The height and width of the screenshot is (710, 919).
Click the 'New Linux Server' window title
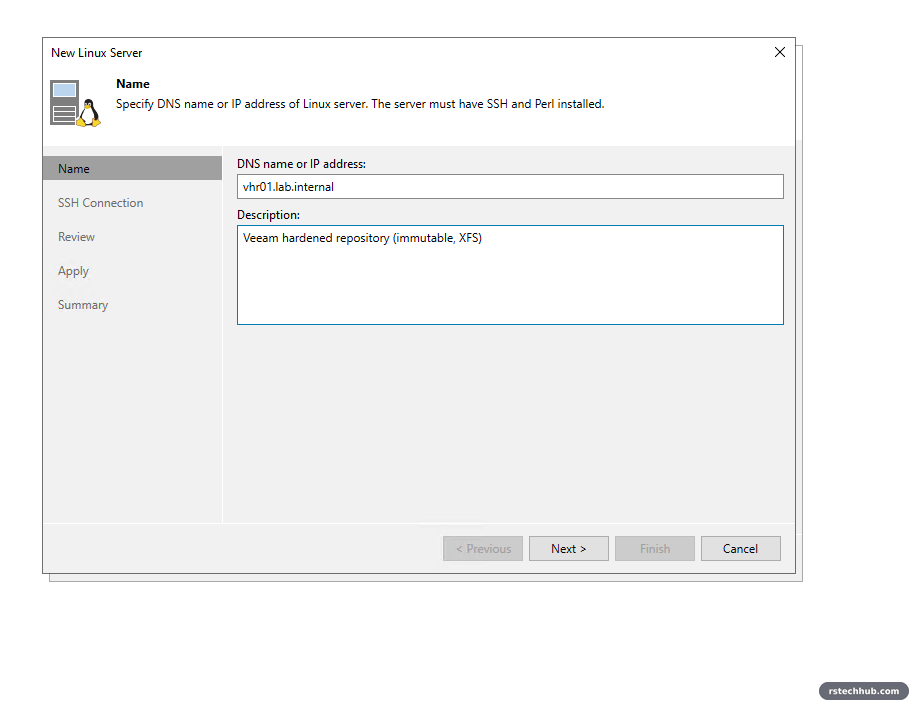click(97, 53)
